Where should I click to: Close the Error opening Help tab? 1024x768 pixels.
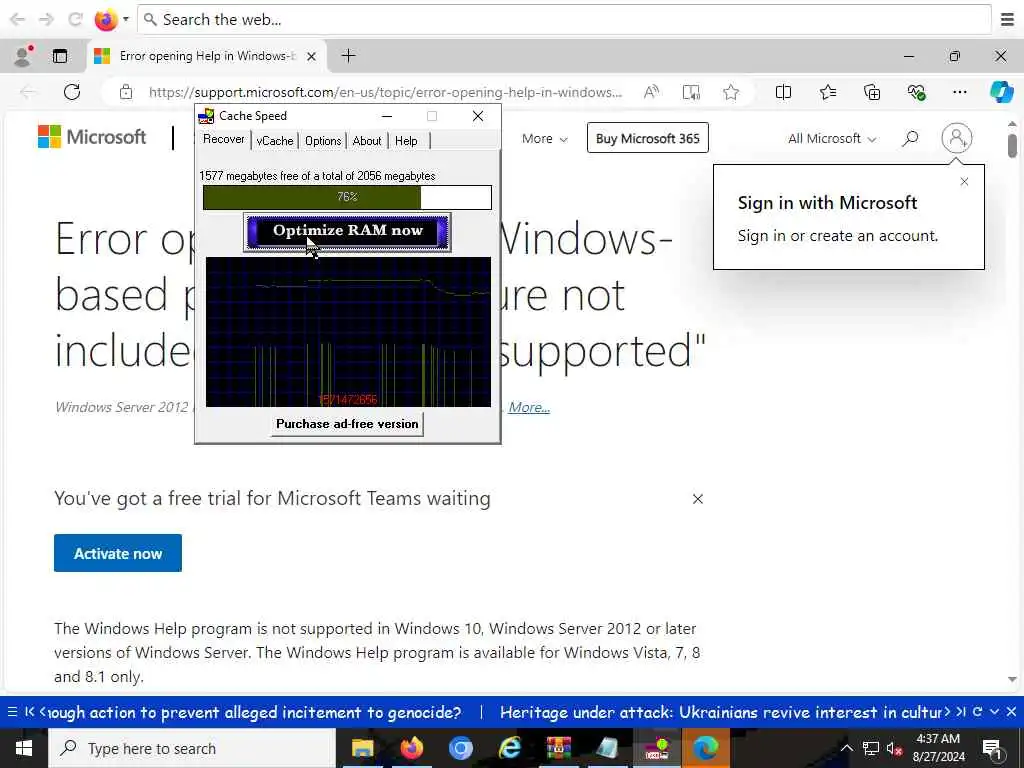click(x=312, y=56)
